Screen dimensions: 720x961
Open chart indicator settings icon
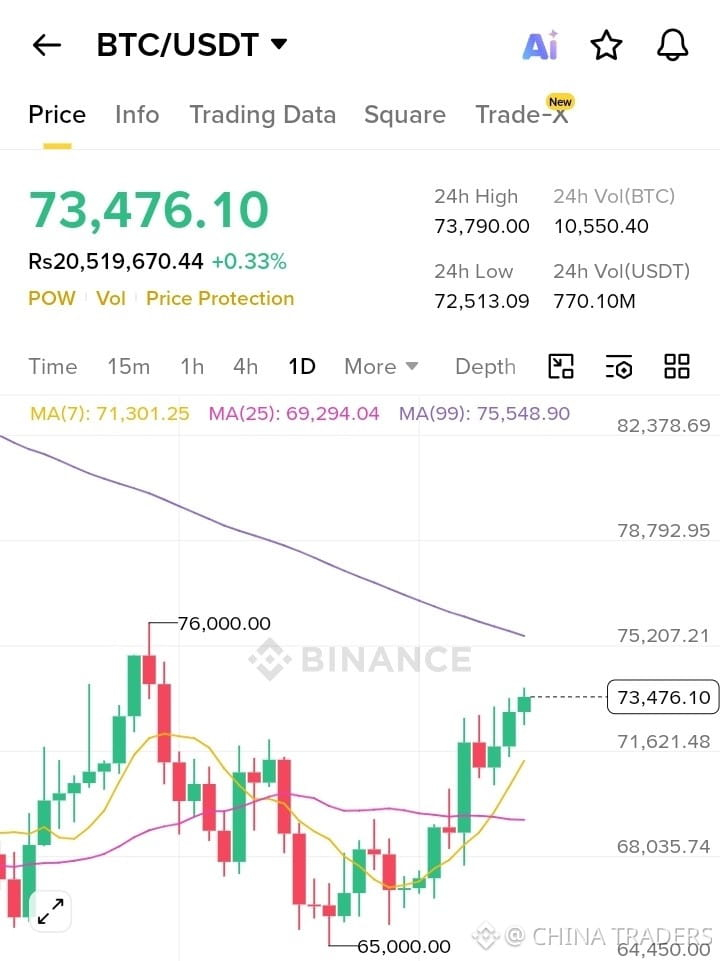[x=618, y=367]
